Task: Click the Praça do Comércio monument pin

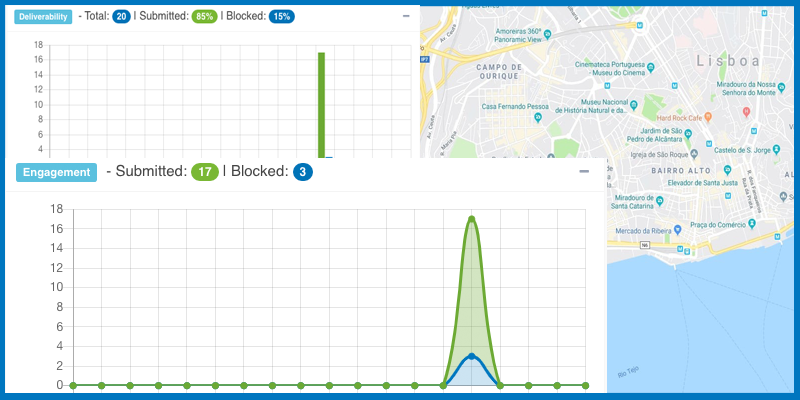Action: point(752,224)
